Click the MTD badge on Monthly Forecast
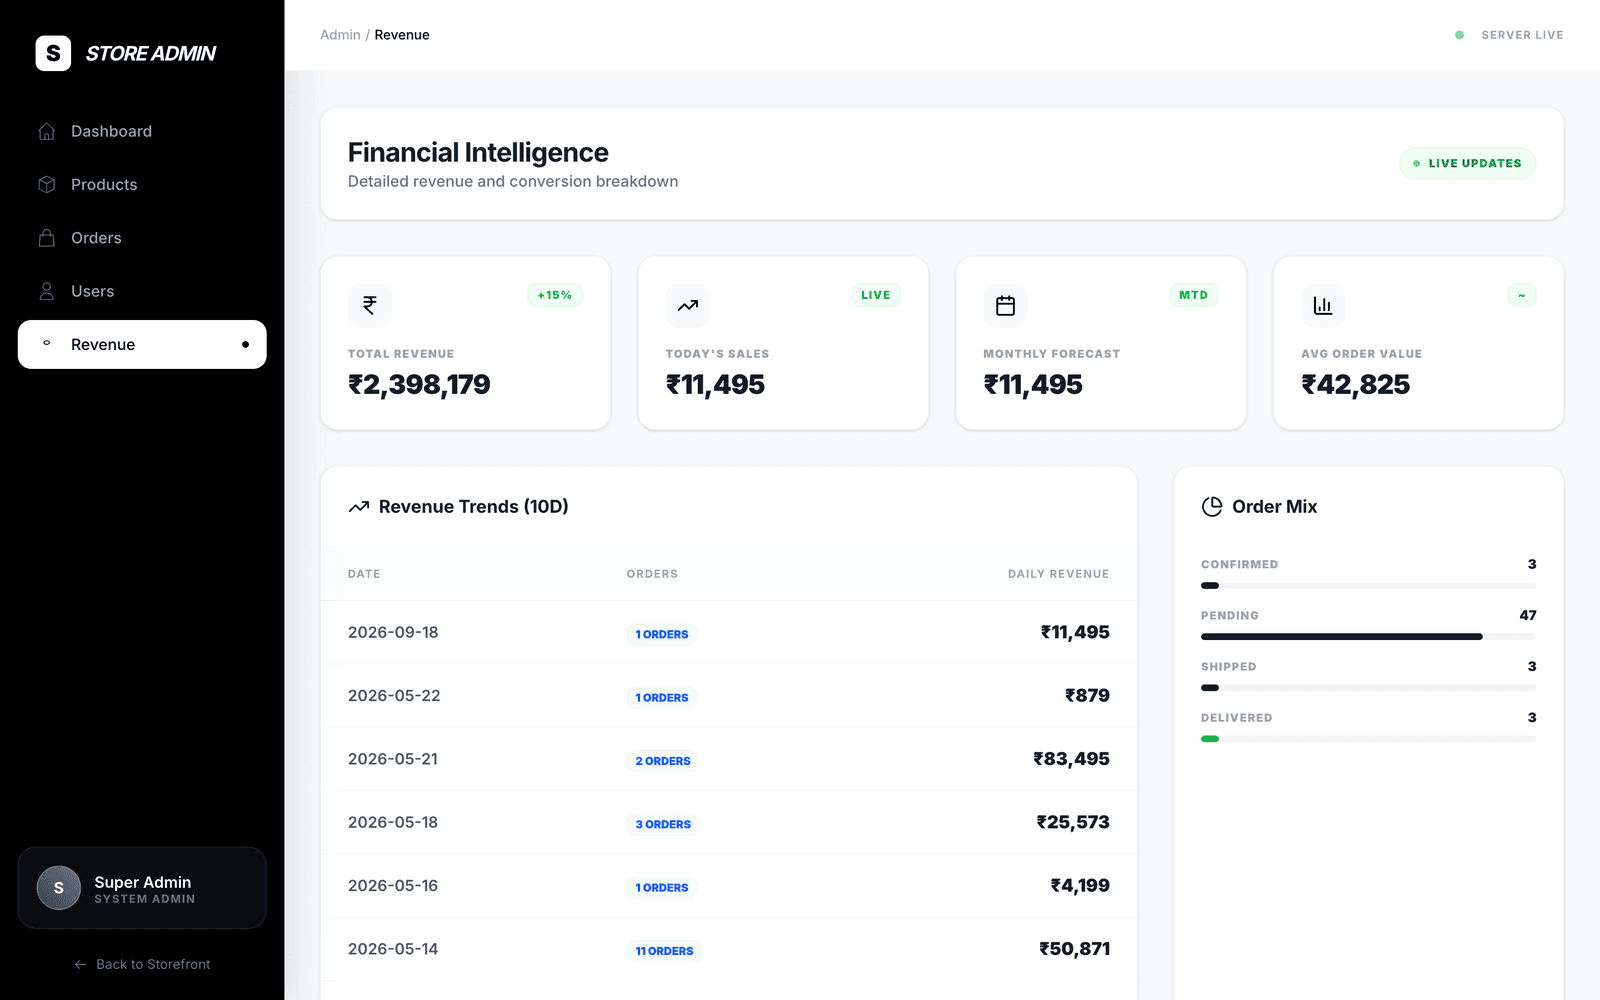The width and height of the screenshot is (1600, 1000). 1193,295
